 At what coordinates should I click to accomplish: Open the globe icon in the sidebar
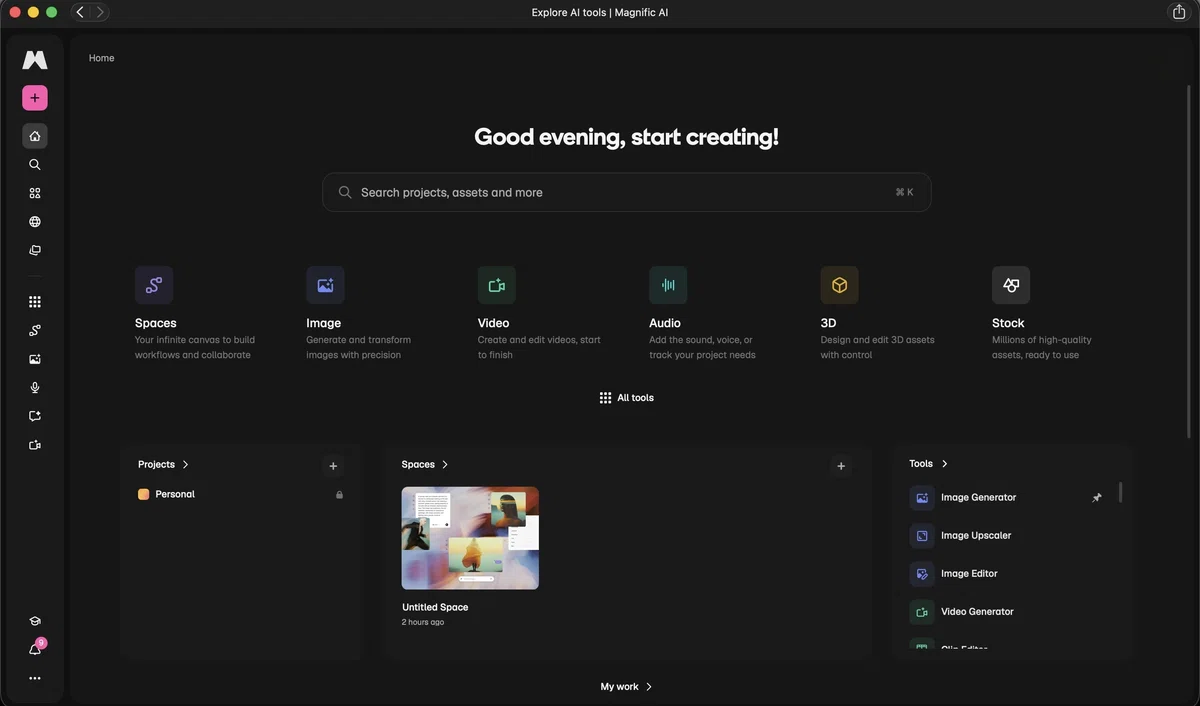click(x=35, y=222)
